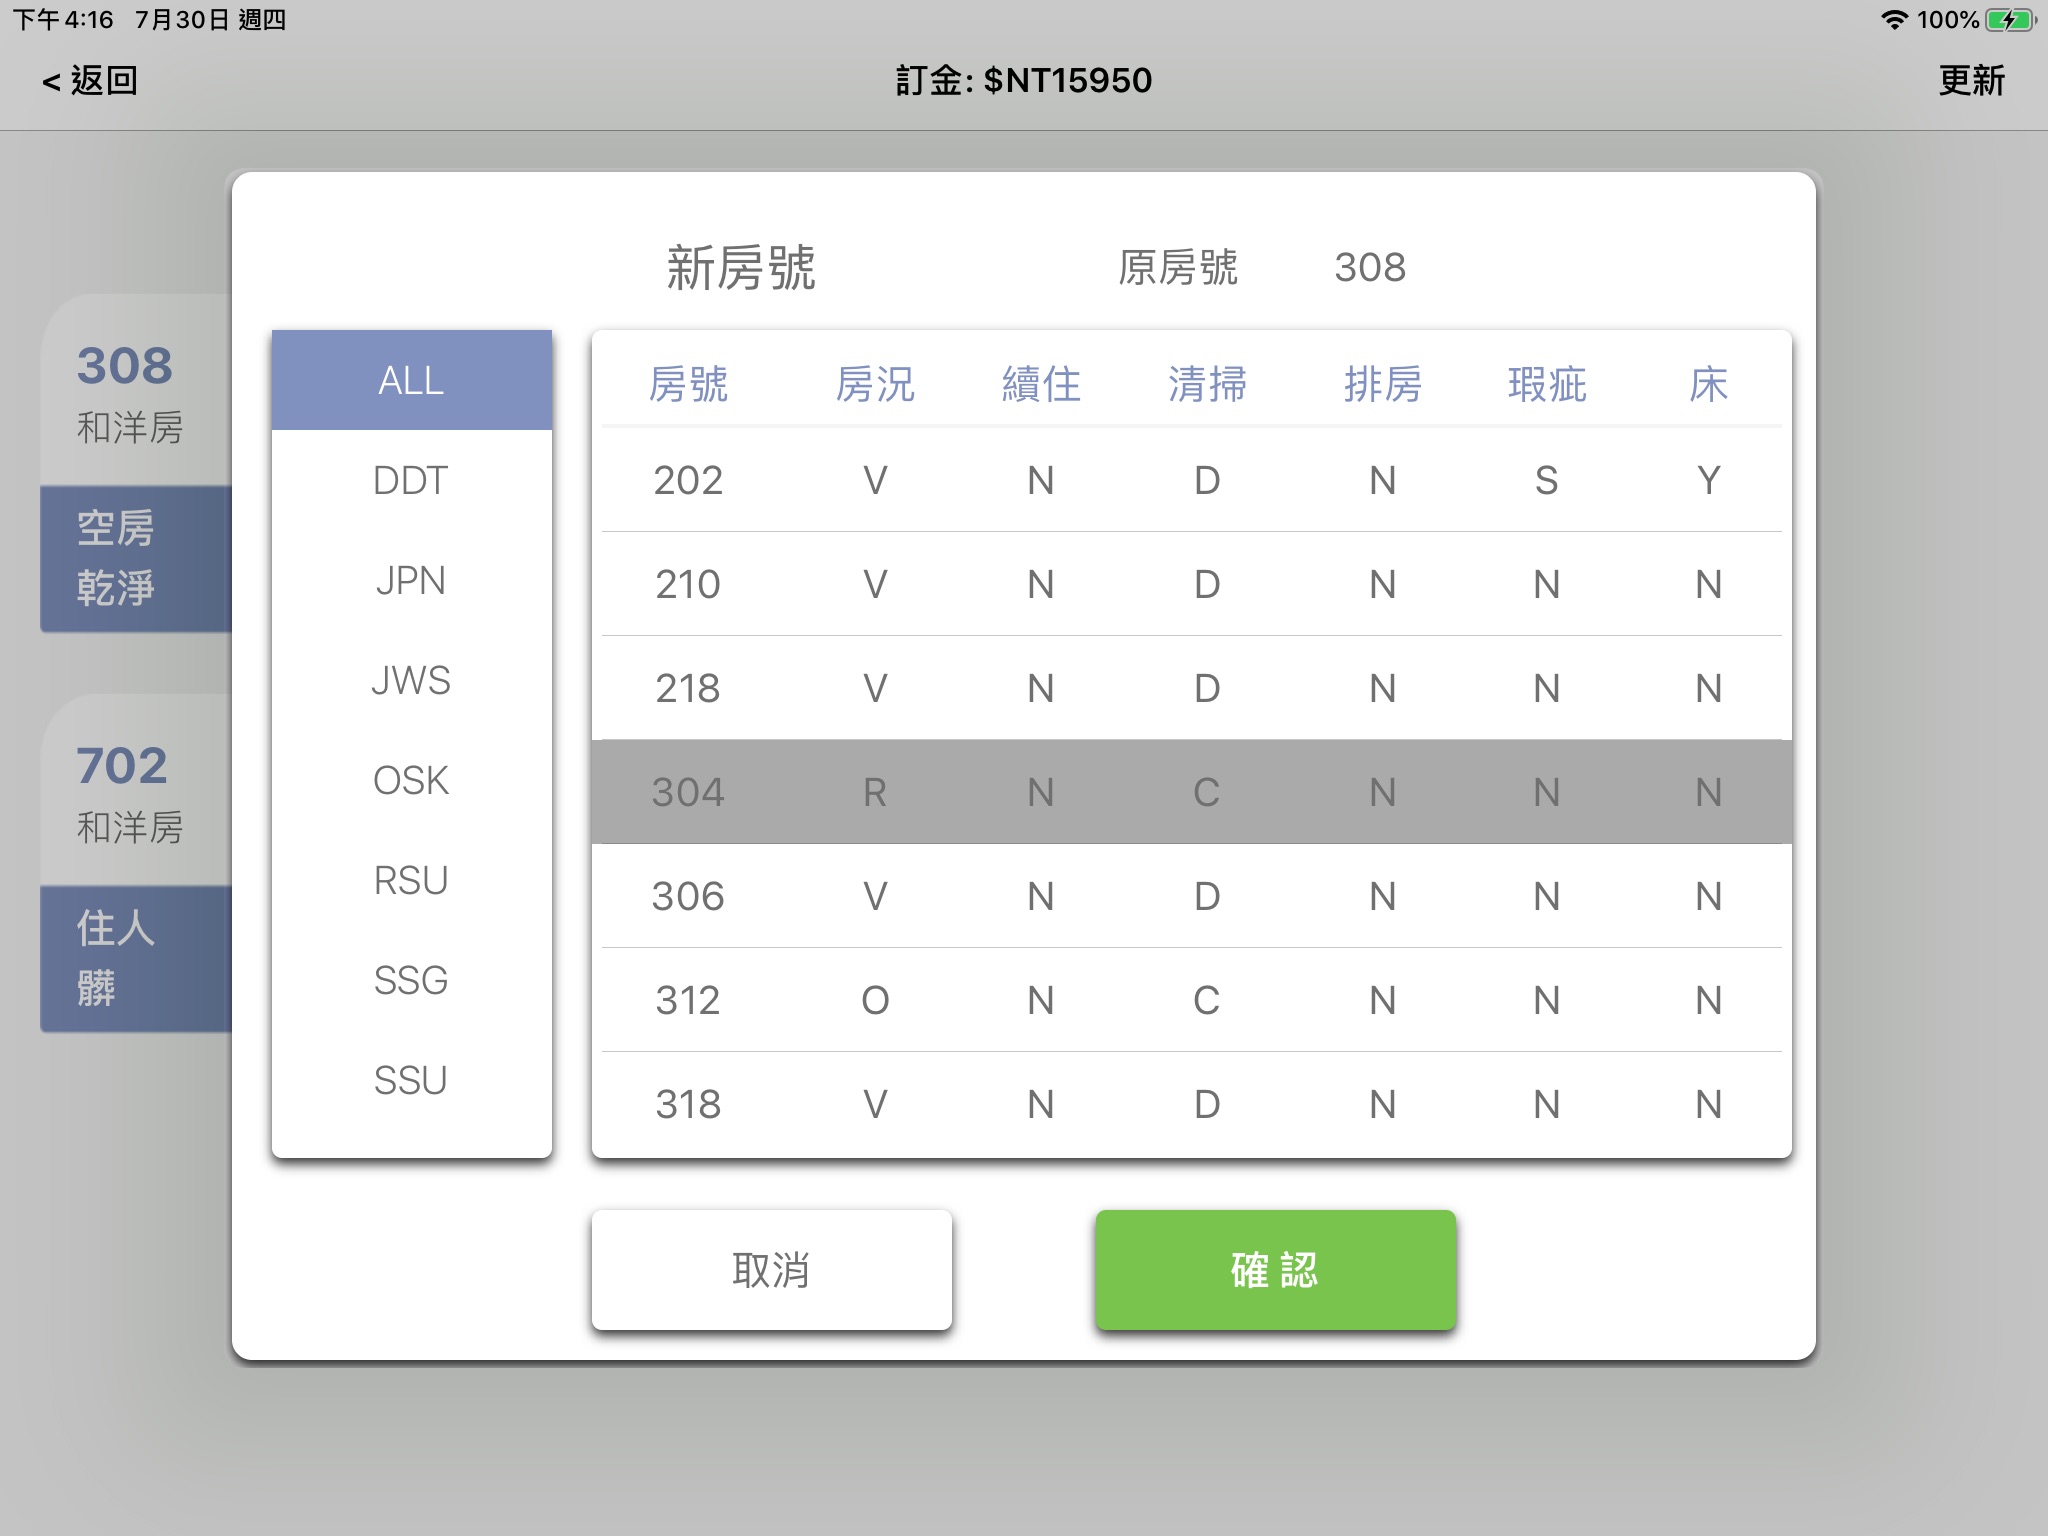The image size is (2048, 1536).
Task: Click the original room number 308
Action: [x=1370, y=268]
